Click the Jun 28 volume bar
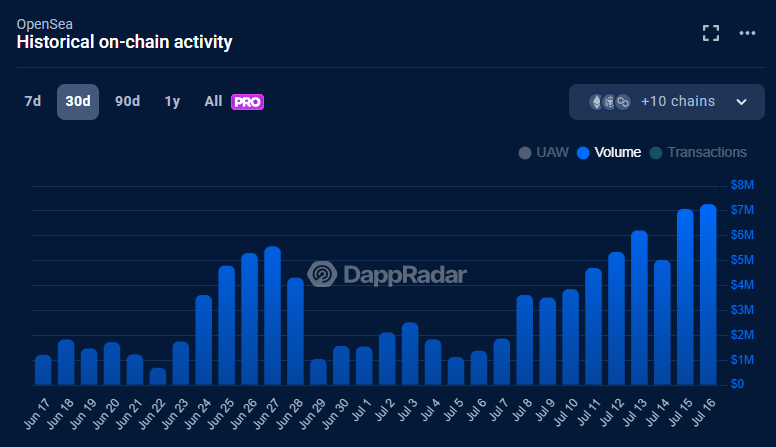The height and width of the screenshot is (447, 776). [295, 332]
